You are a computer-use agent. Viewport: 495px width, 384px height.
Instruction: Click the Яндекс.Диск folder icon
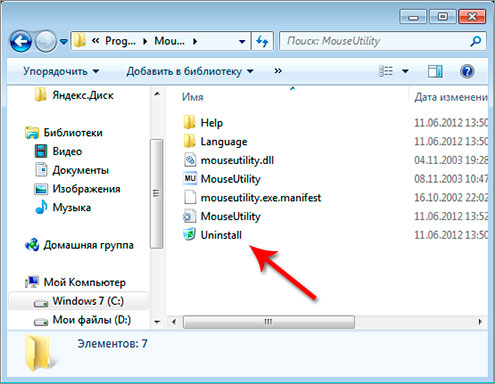41,95
